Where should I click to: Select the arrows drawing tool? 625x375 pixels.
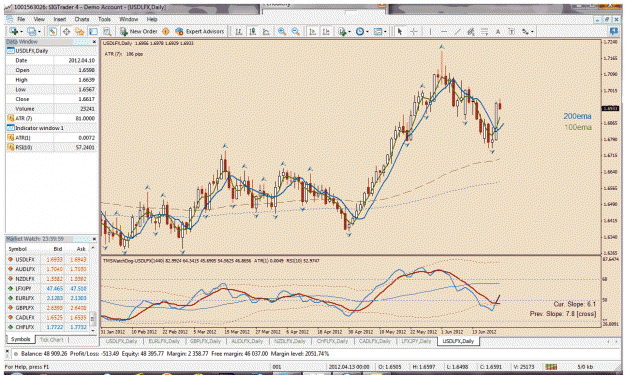tap(525, 31)
